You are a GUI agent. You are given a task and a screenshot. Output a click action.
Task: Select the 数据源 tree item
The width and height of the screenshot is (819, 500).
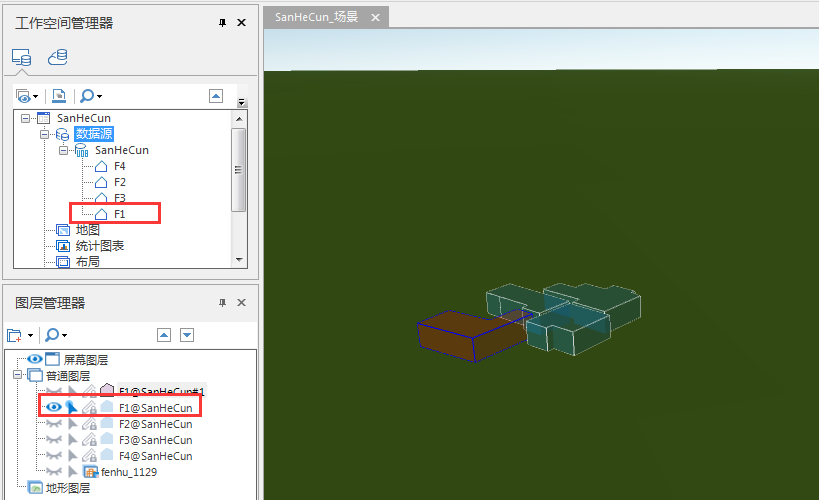point(94,134)
